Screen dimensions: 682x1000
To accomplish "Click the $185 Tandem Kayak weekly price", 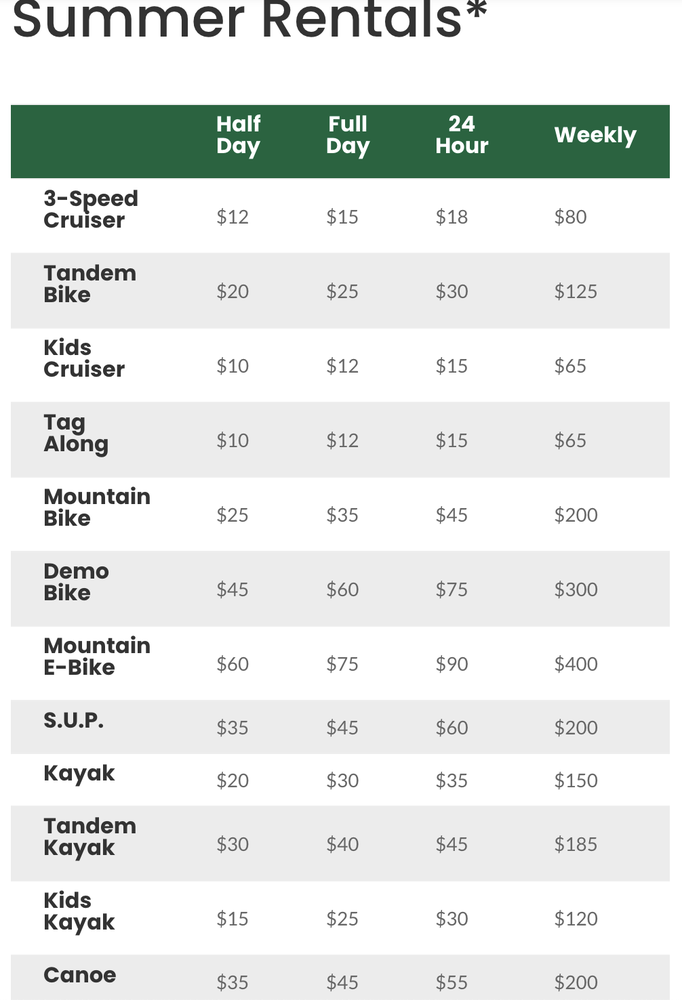I will click(575, 844).
